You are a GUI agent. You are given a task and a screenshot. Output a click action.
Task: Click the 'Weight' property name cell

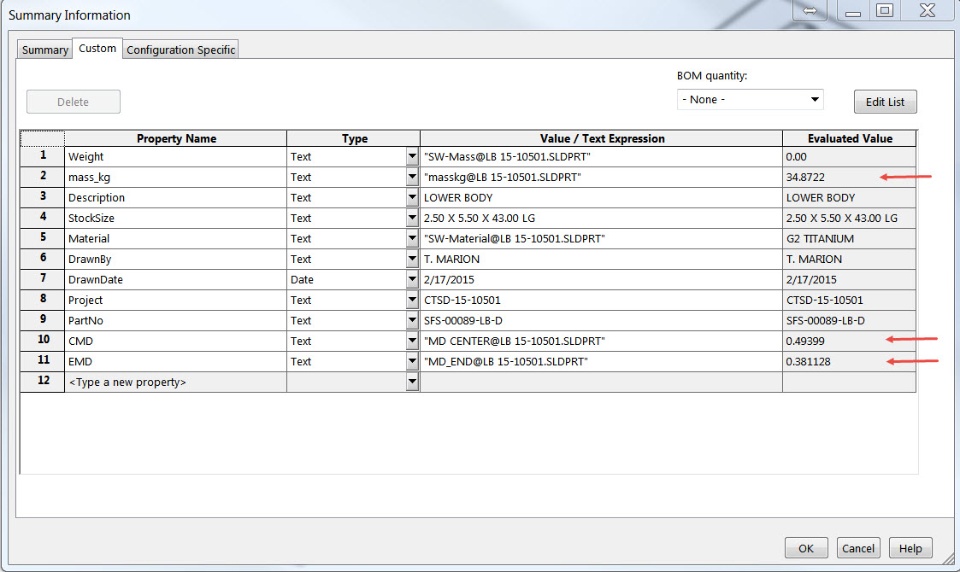coord(175,157)
